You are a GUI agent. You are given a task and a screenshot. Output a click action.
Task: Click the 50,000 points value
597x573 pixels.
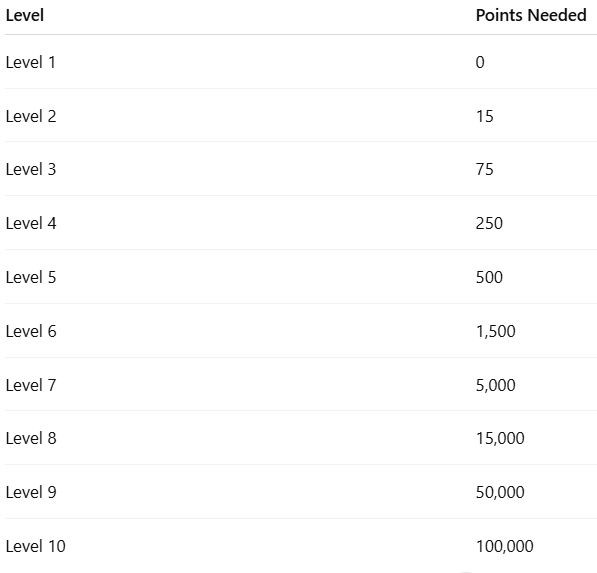(x=500, y=493)
